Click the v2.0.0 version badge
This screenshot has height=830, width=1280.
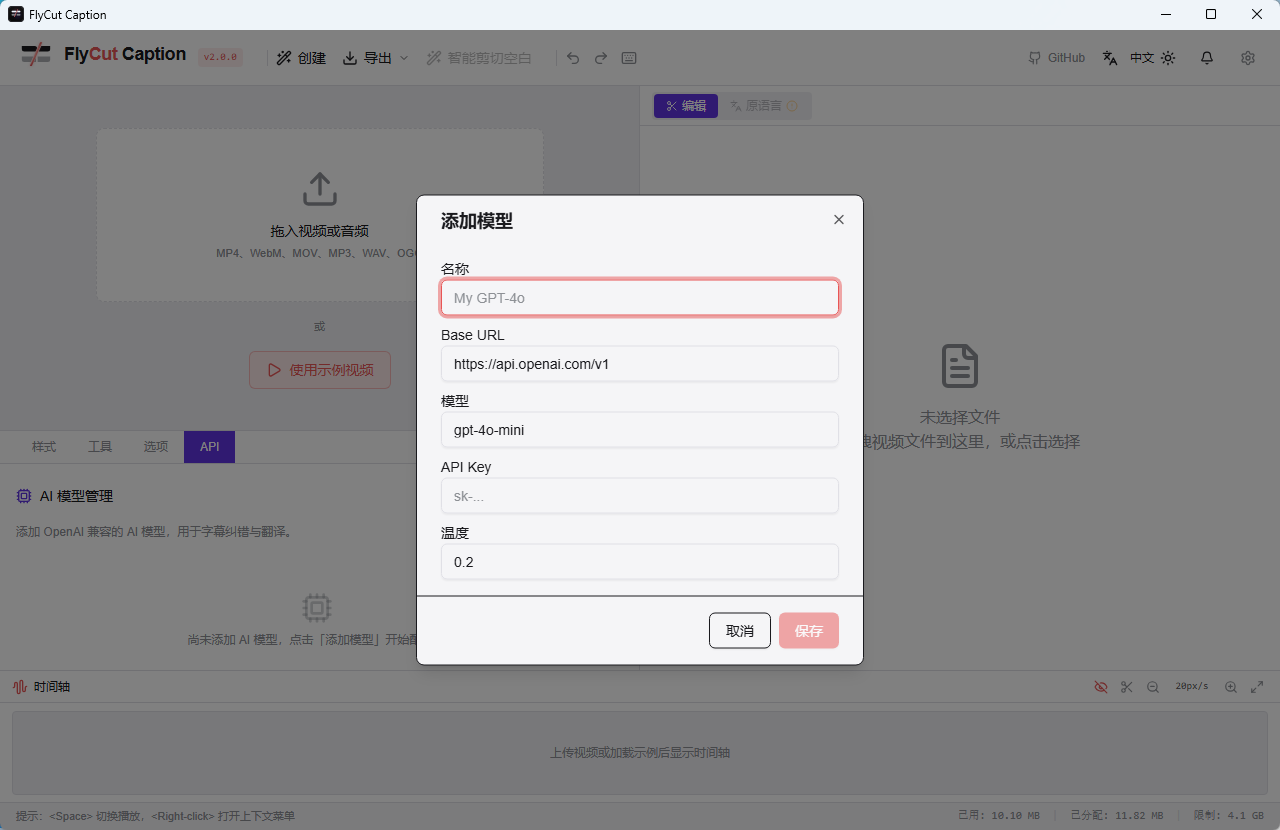[220, 58]
